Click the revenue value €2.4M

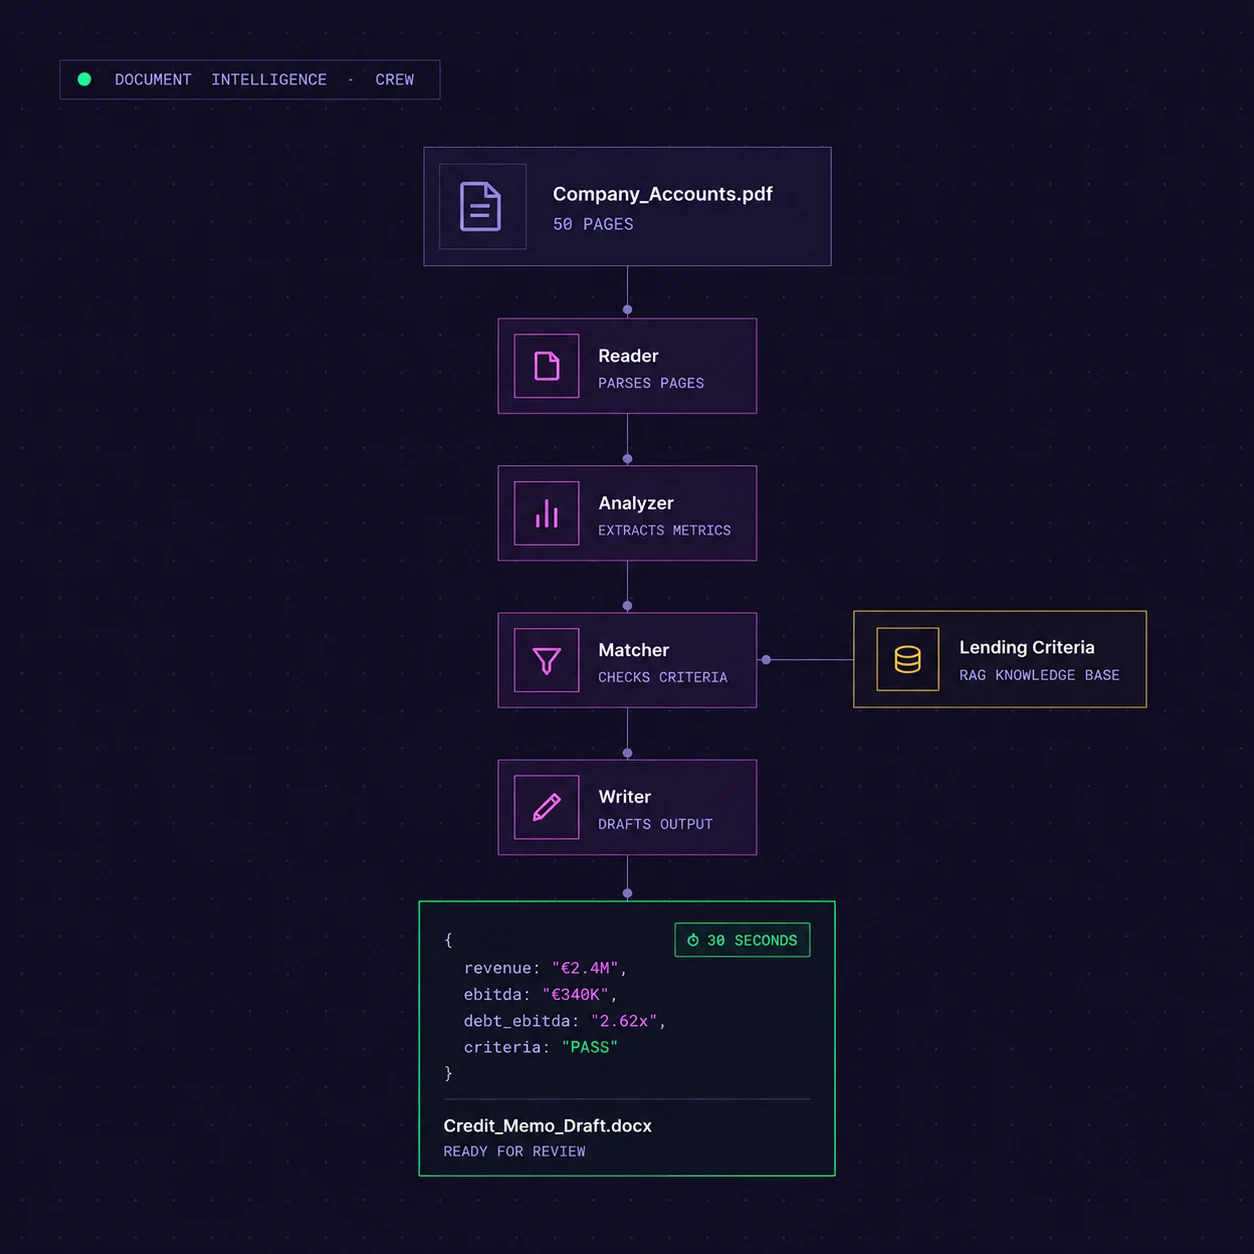coord(585,968)
